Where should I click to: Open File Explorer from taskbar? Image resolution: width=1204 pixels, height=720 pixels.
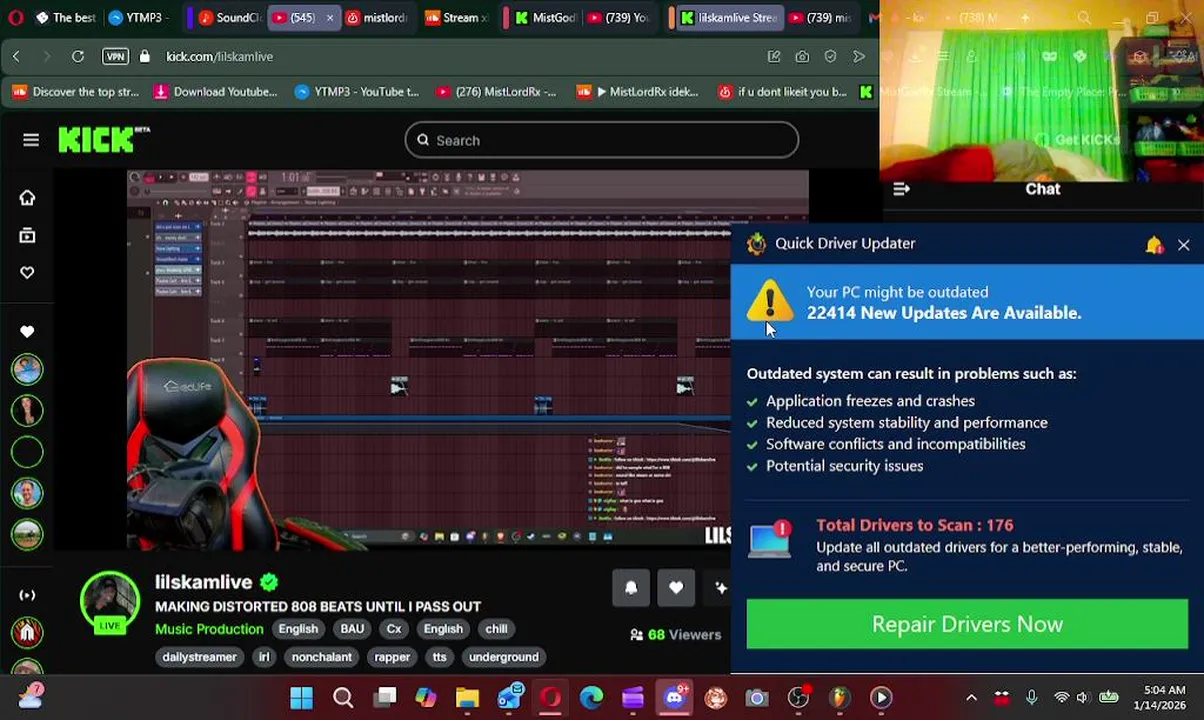[467, 697]
